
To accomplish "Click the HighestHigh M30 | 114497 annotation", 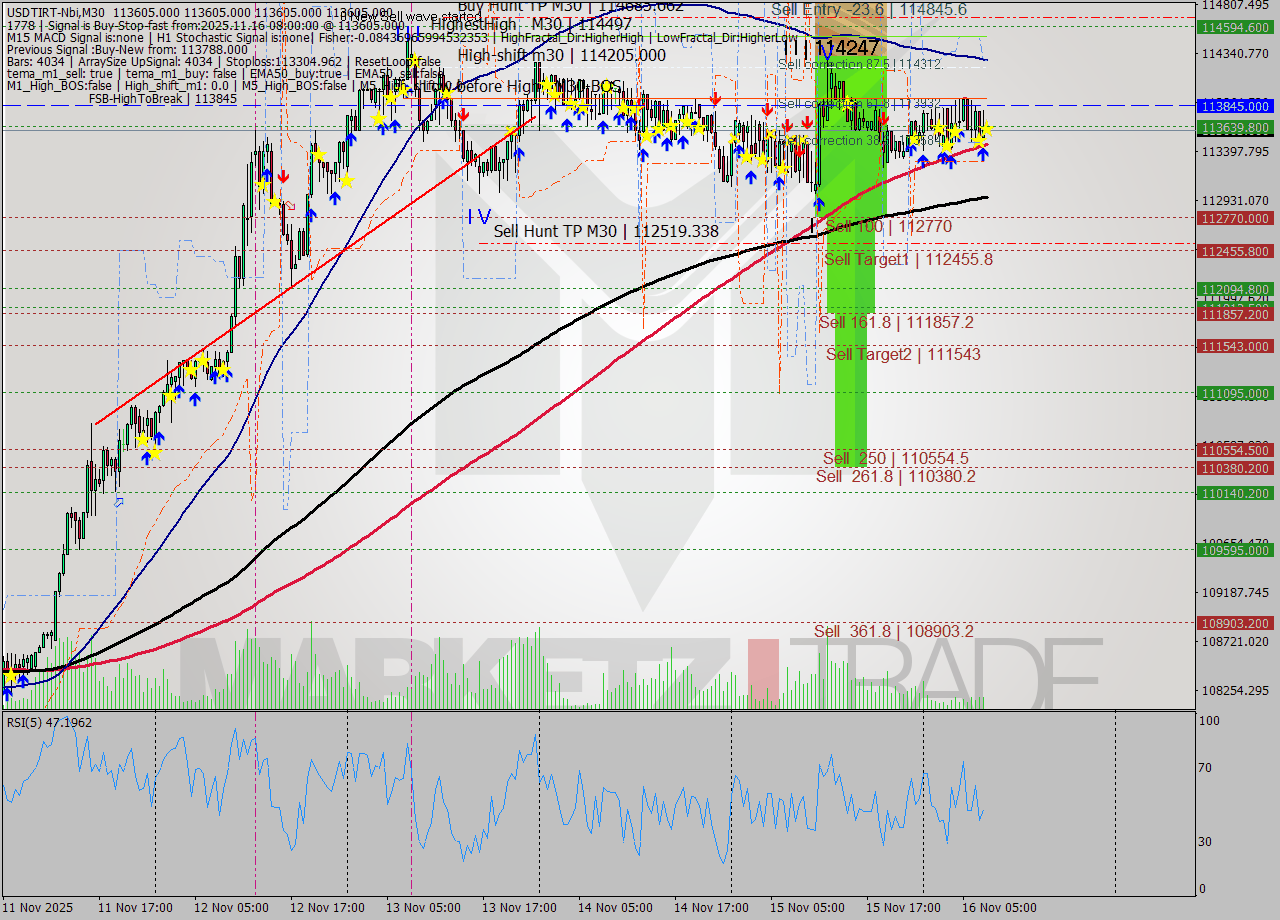I will [x=530, y=23].
